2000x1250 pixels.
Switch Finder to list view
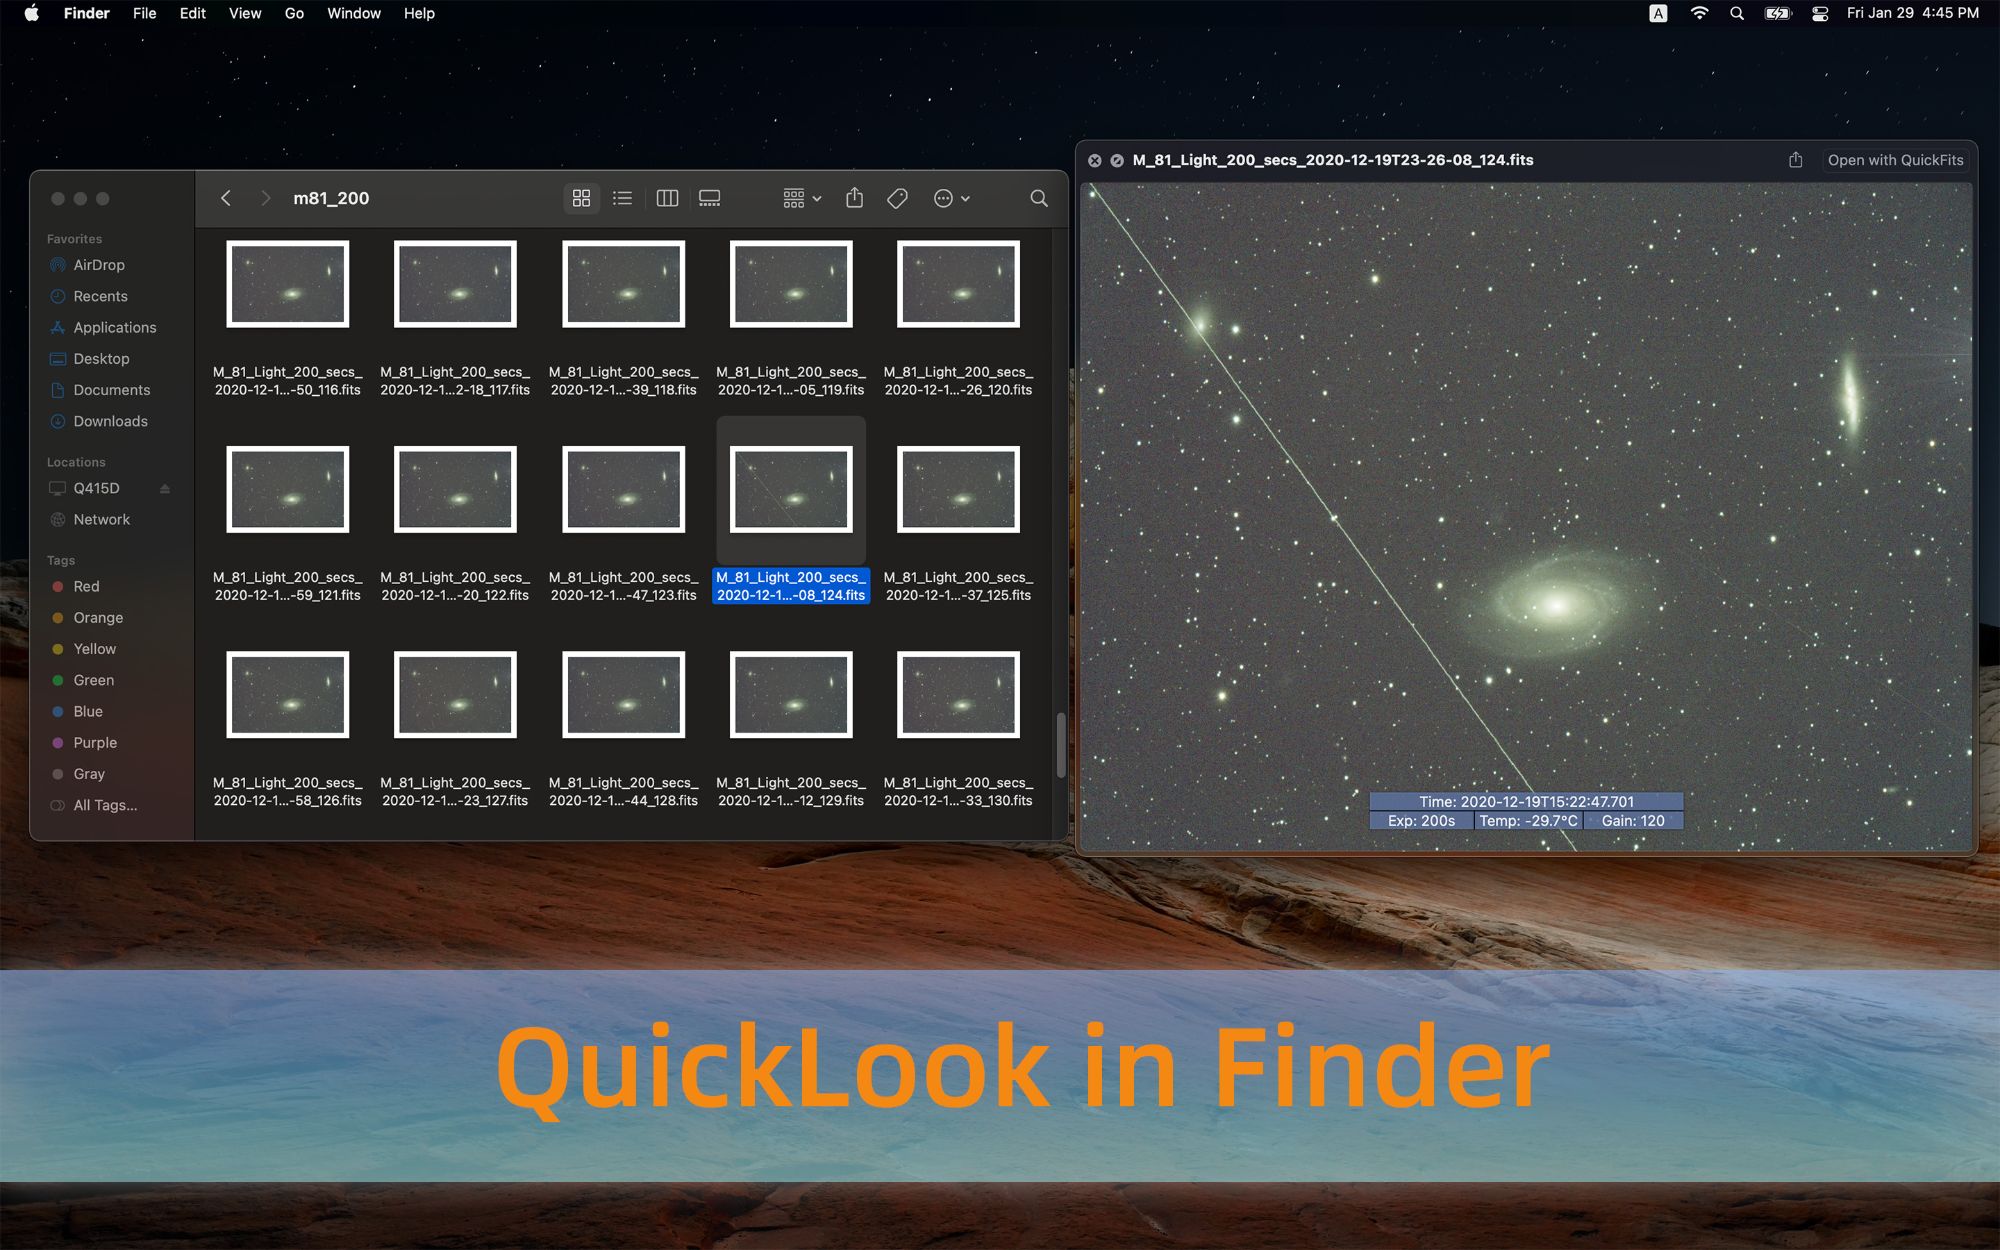pos(623,198)
